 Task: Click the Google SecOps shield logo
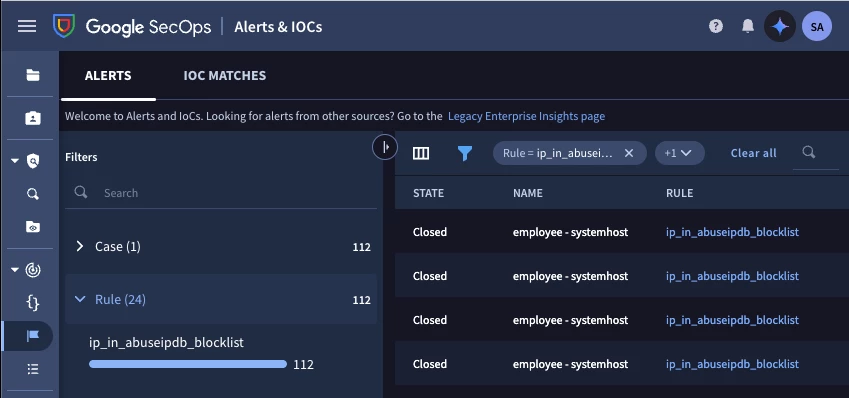coord(64,26)
